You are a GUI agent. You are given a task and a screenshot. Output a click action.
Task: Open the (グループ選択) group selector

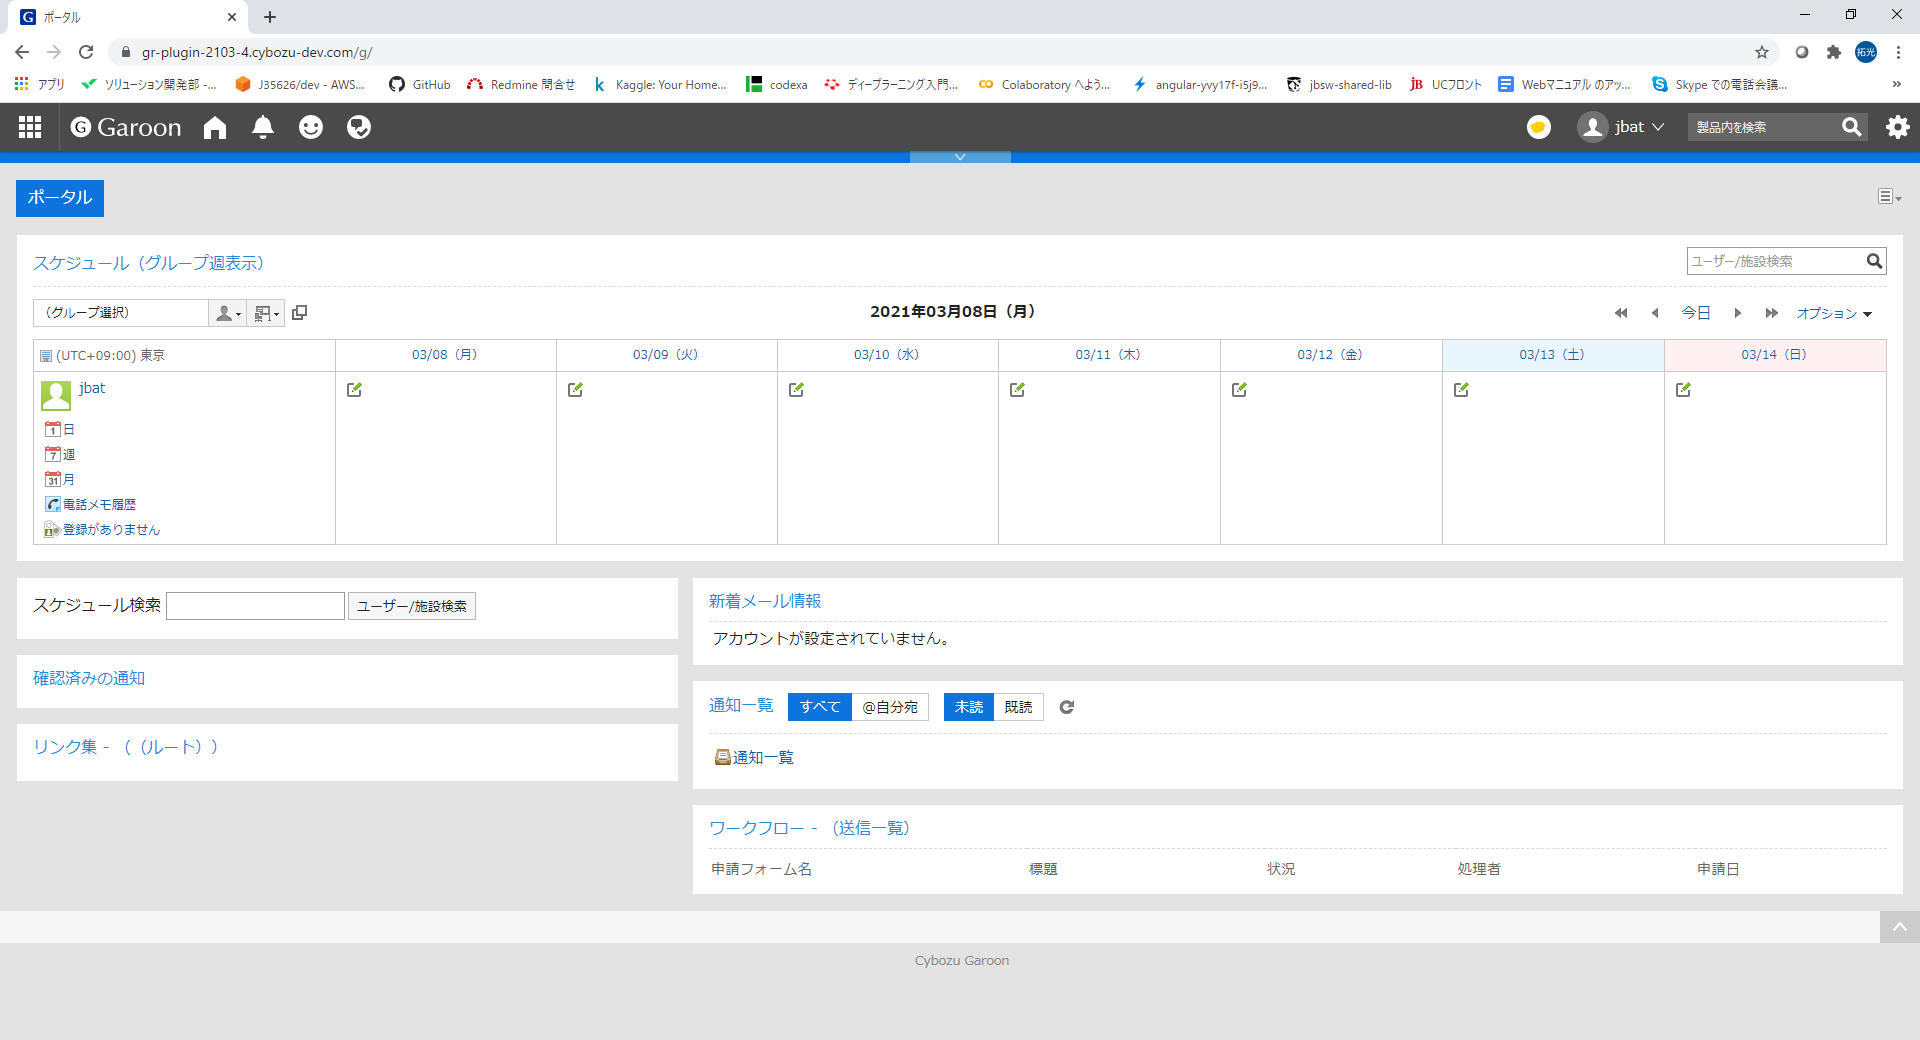click(x=120, y=313)
